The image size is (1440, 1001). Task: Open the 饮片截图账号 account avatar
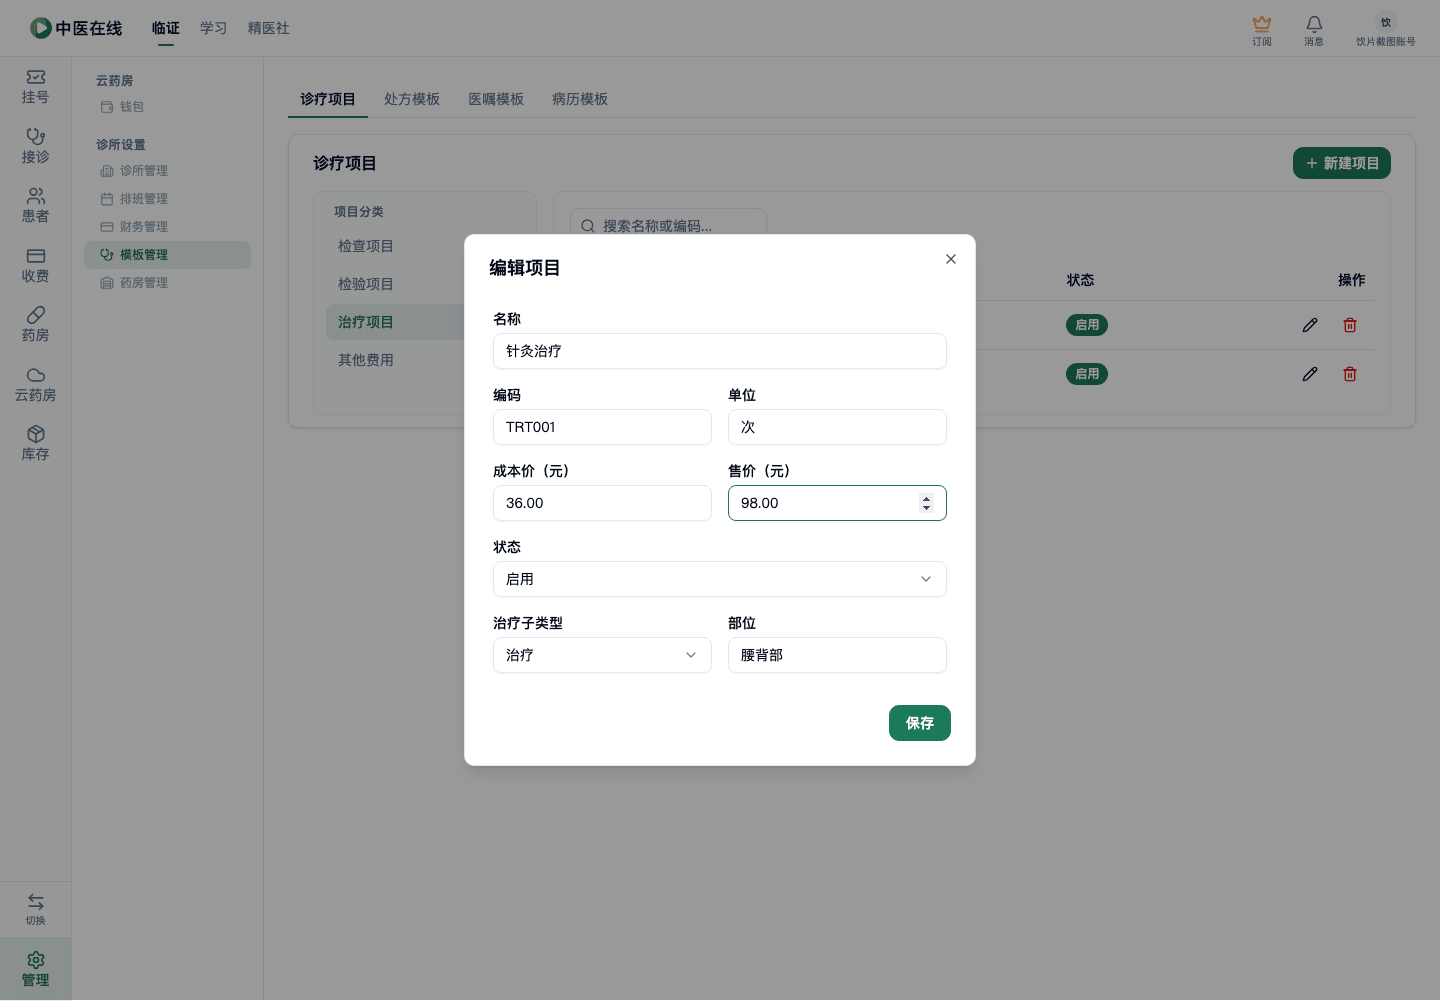(x=1386, y=30)
